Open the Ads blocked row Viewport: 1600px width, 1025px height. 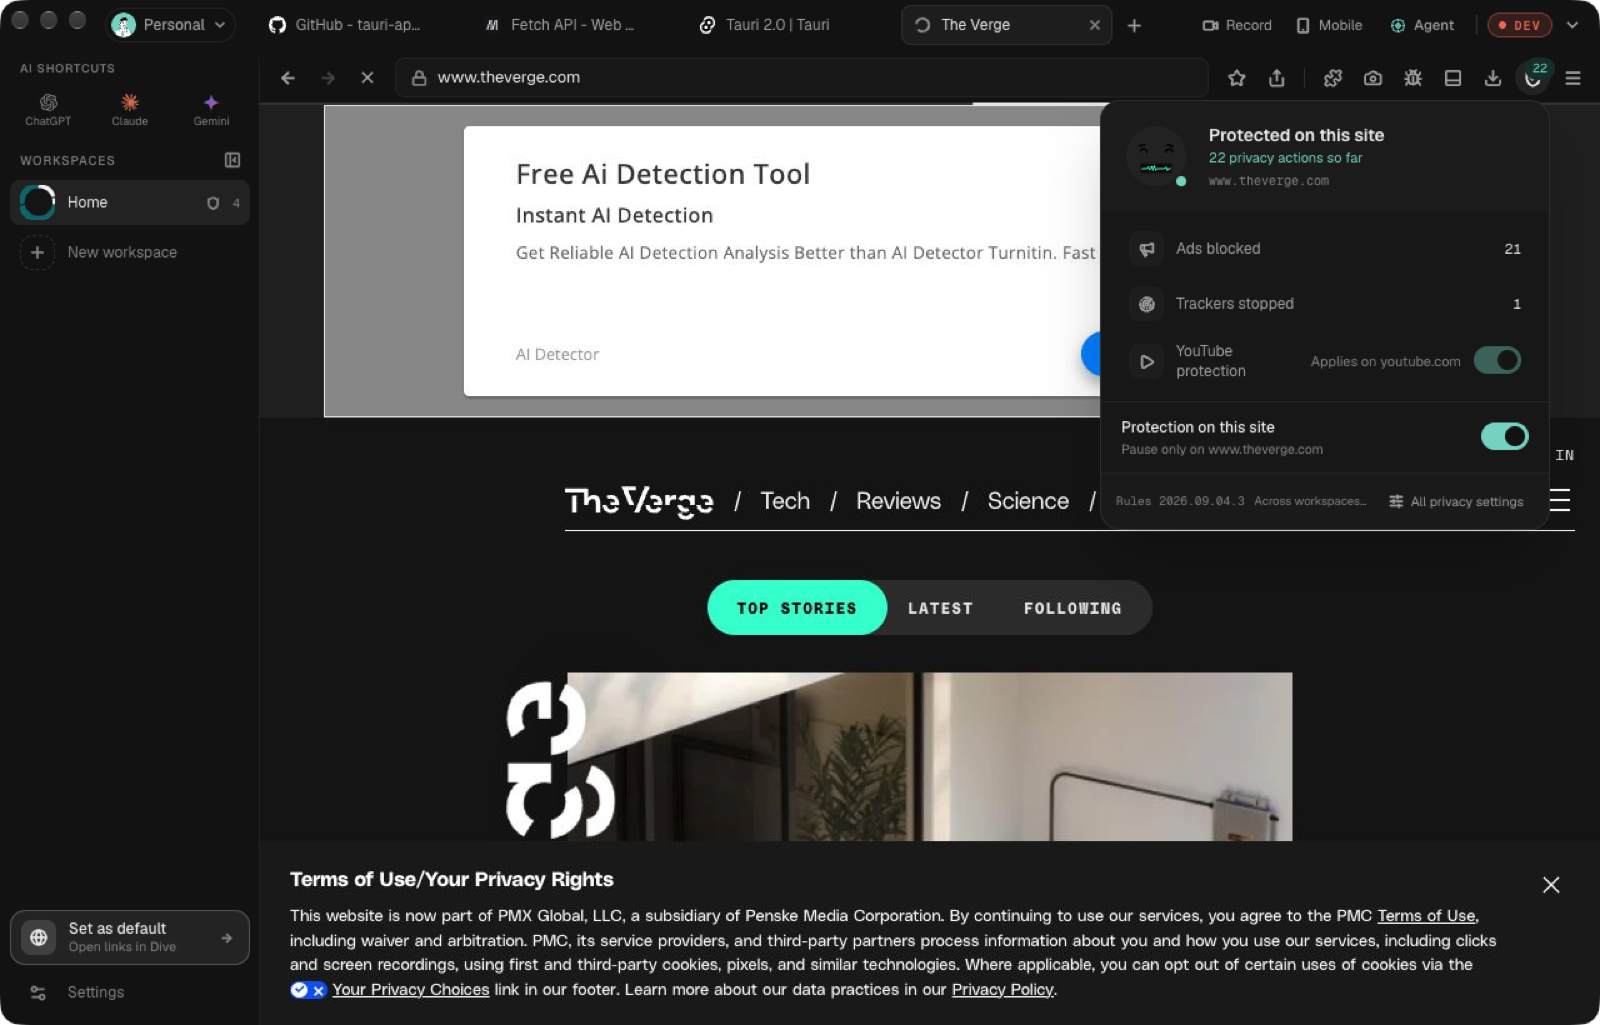[1324, 249]
